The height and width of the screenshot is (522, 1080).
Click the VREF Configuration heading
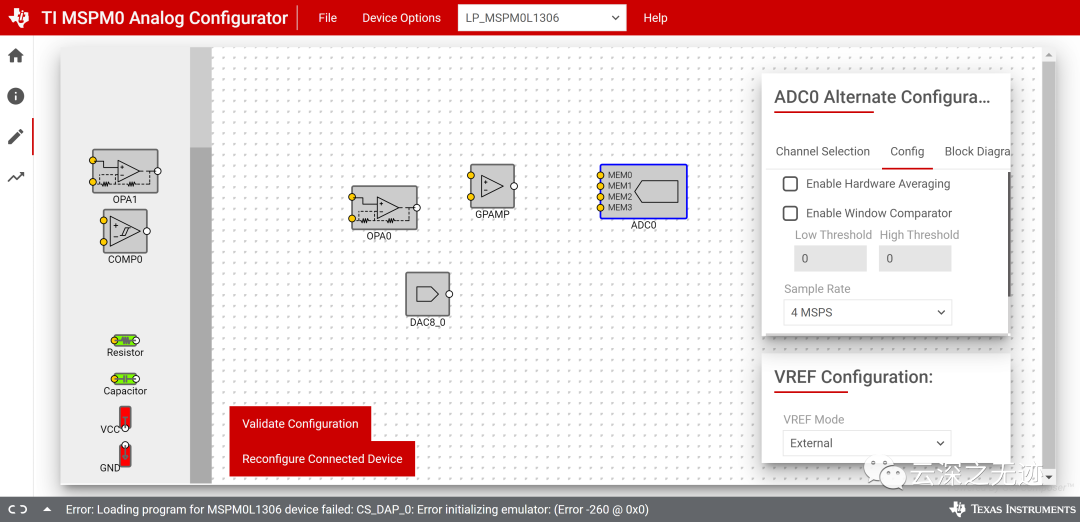click(853, 377)
